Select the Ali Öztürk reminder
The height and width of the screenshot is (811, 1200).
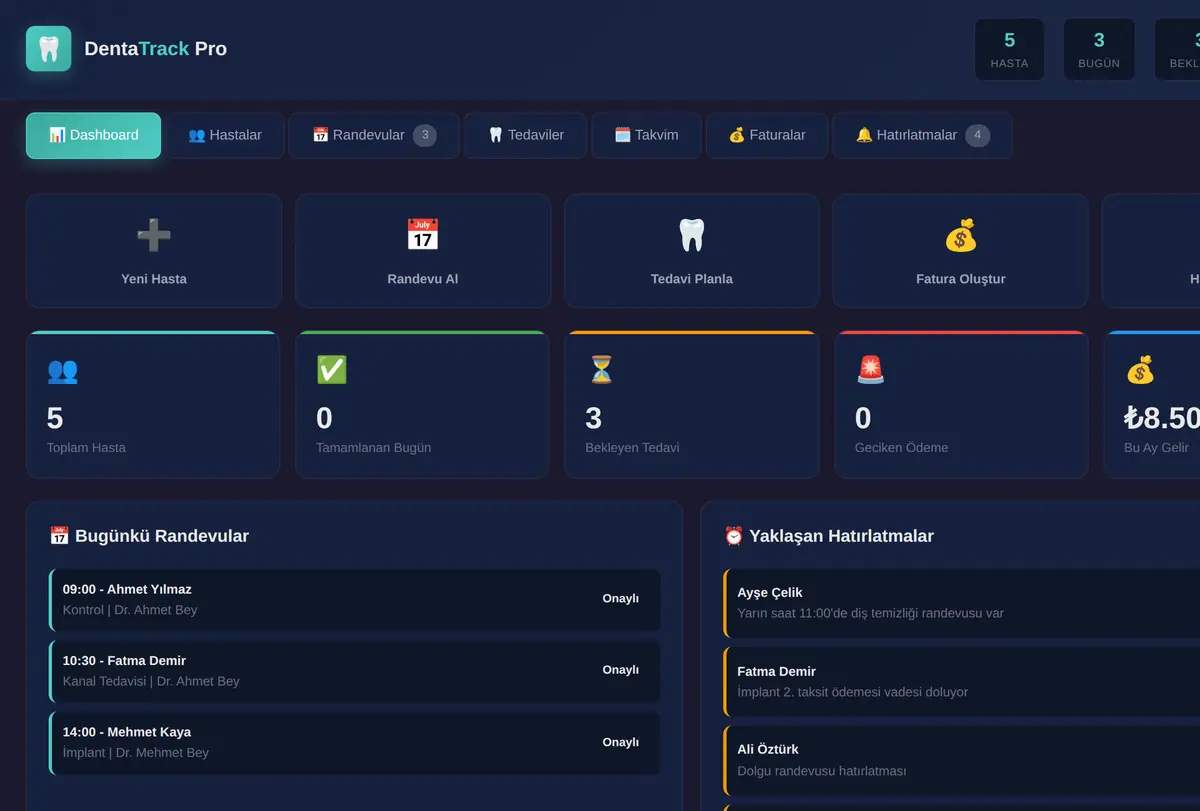[x=961, y=760]
